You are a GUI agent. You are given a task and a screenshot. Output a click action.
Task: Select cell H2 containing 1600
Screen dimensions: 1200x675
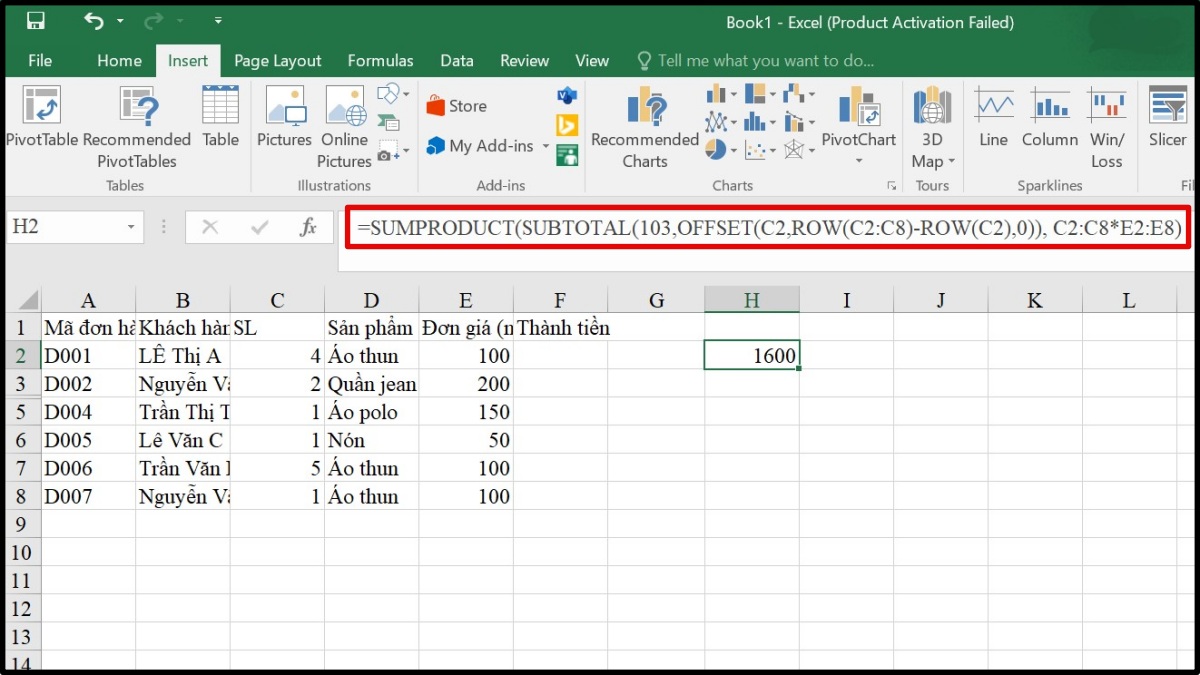pyautogui.click(x=751, y=355)
